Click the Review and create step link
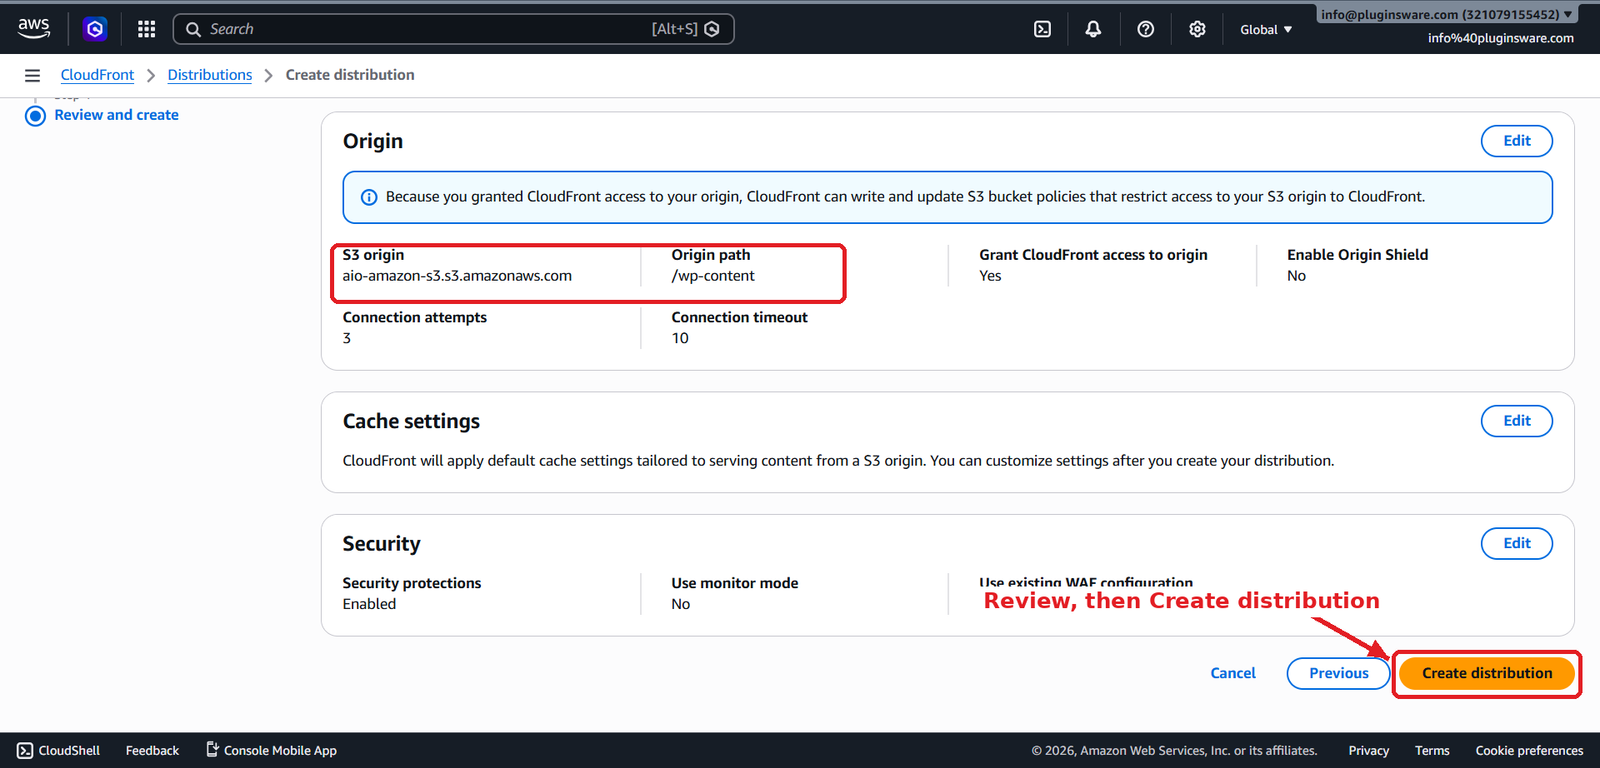The height and width of the screenshot is (768, 1600). (116, 115)
